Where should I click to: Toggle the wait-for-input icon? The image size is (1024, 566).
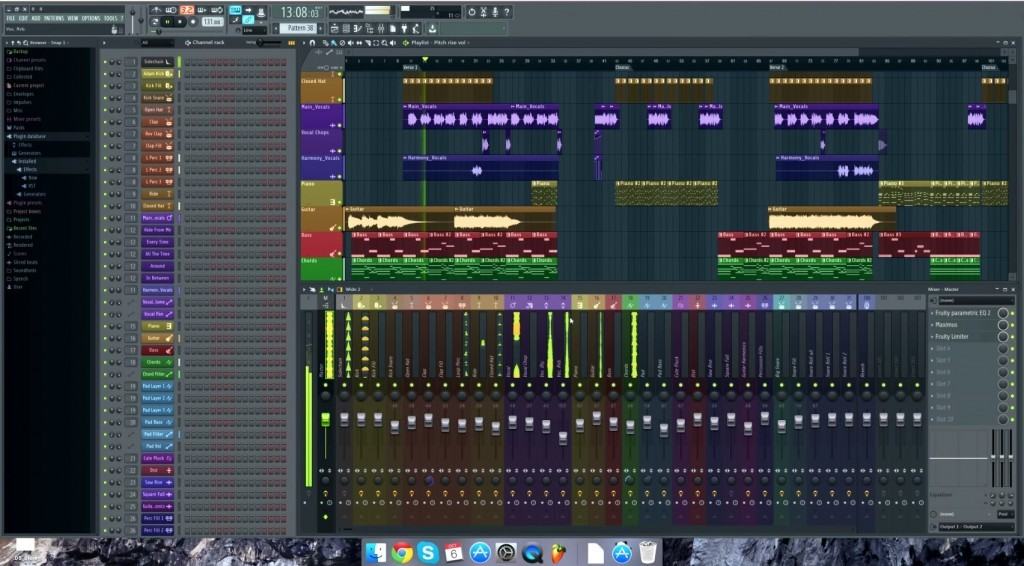[x=171, y=10]
